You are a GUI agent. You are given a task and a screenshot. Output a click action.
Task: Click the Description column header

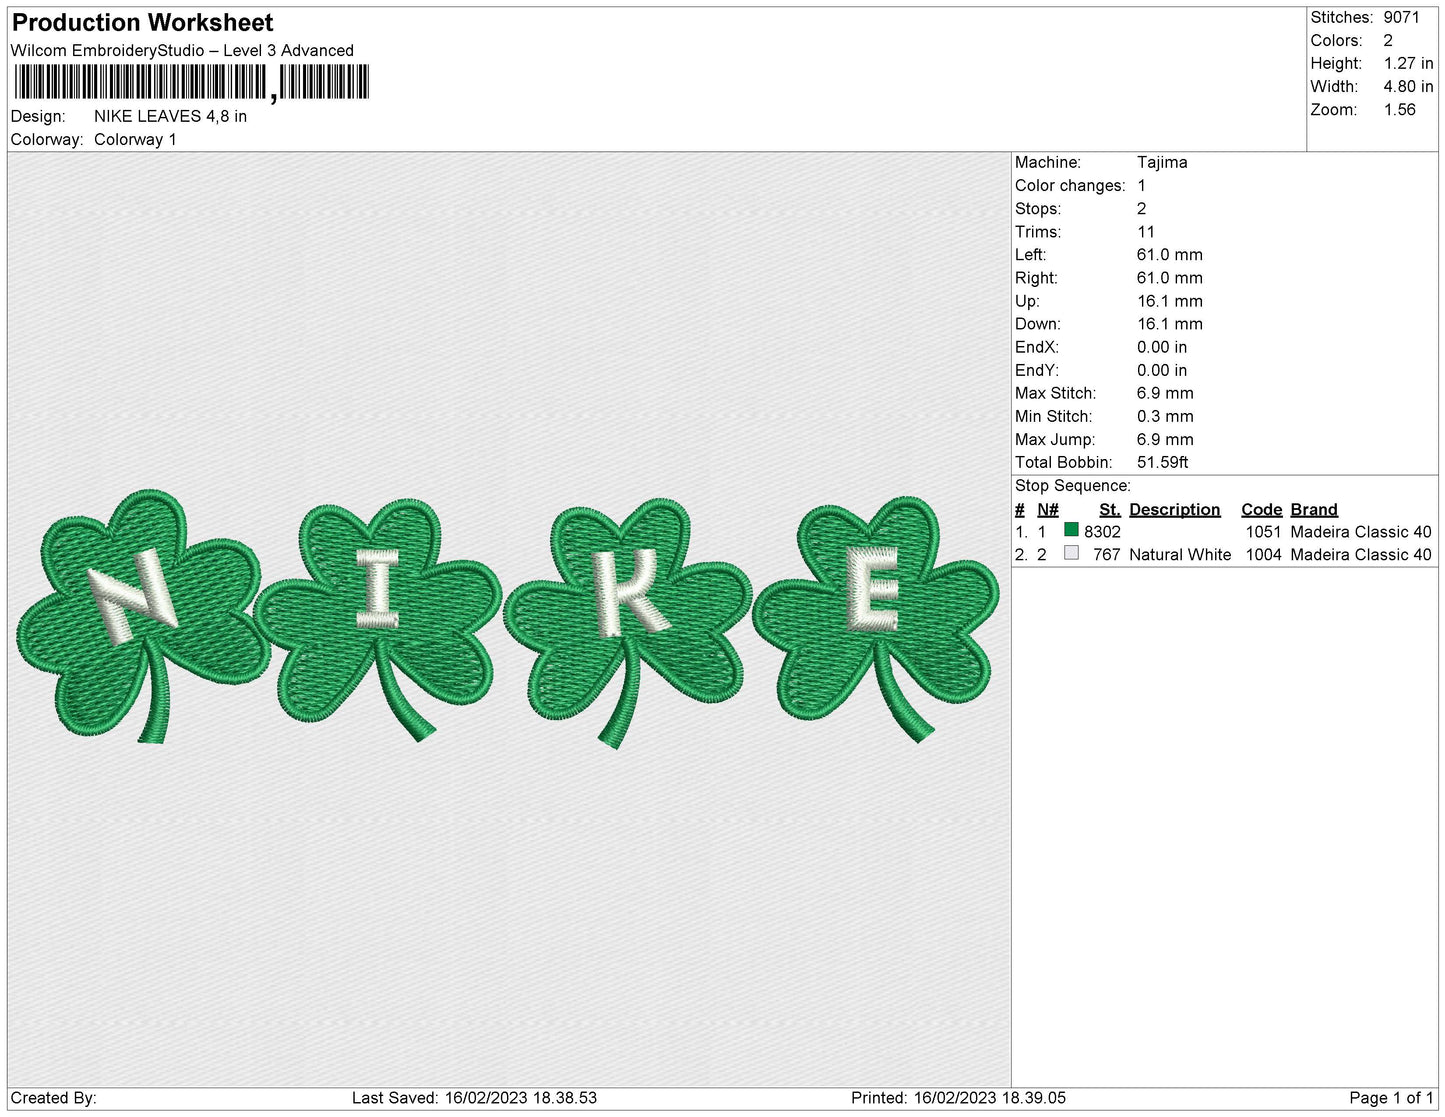[1174, 509]
